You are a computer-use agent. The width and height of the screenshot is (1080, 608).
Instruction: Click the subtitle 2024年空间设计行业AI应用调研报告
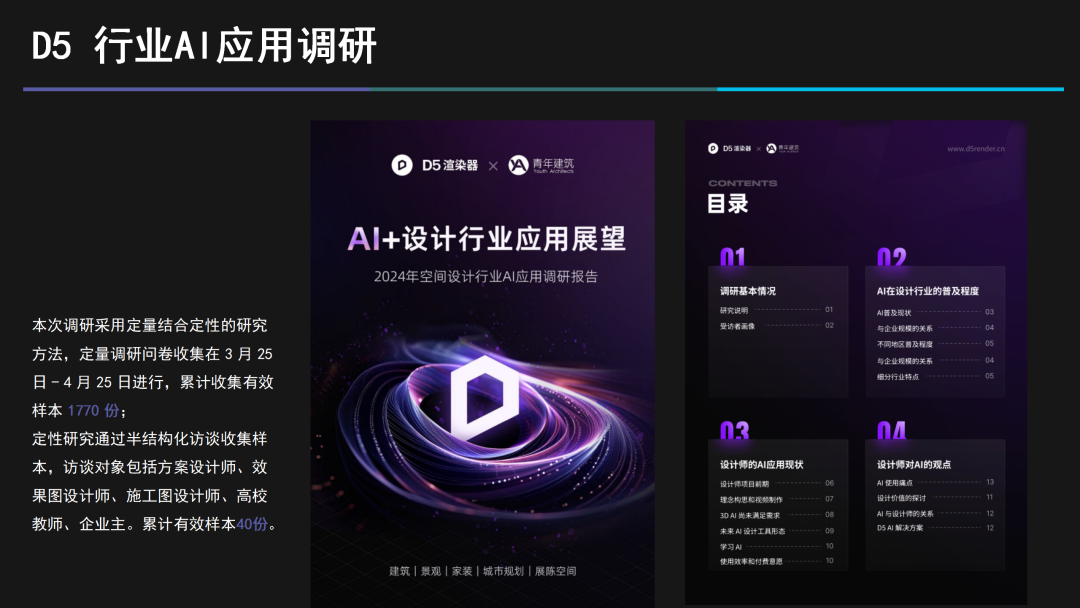pyautogui.click(x=486, y=277)
